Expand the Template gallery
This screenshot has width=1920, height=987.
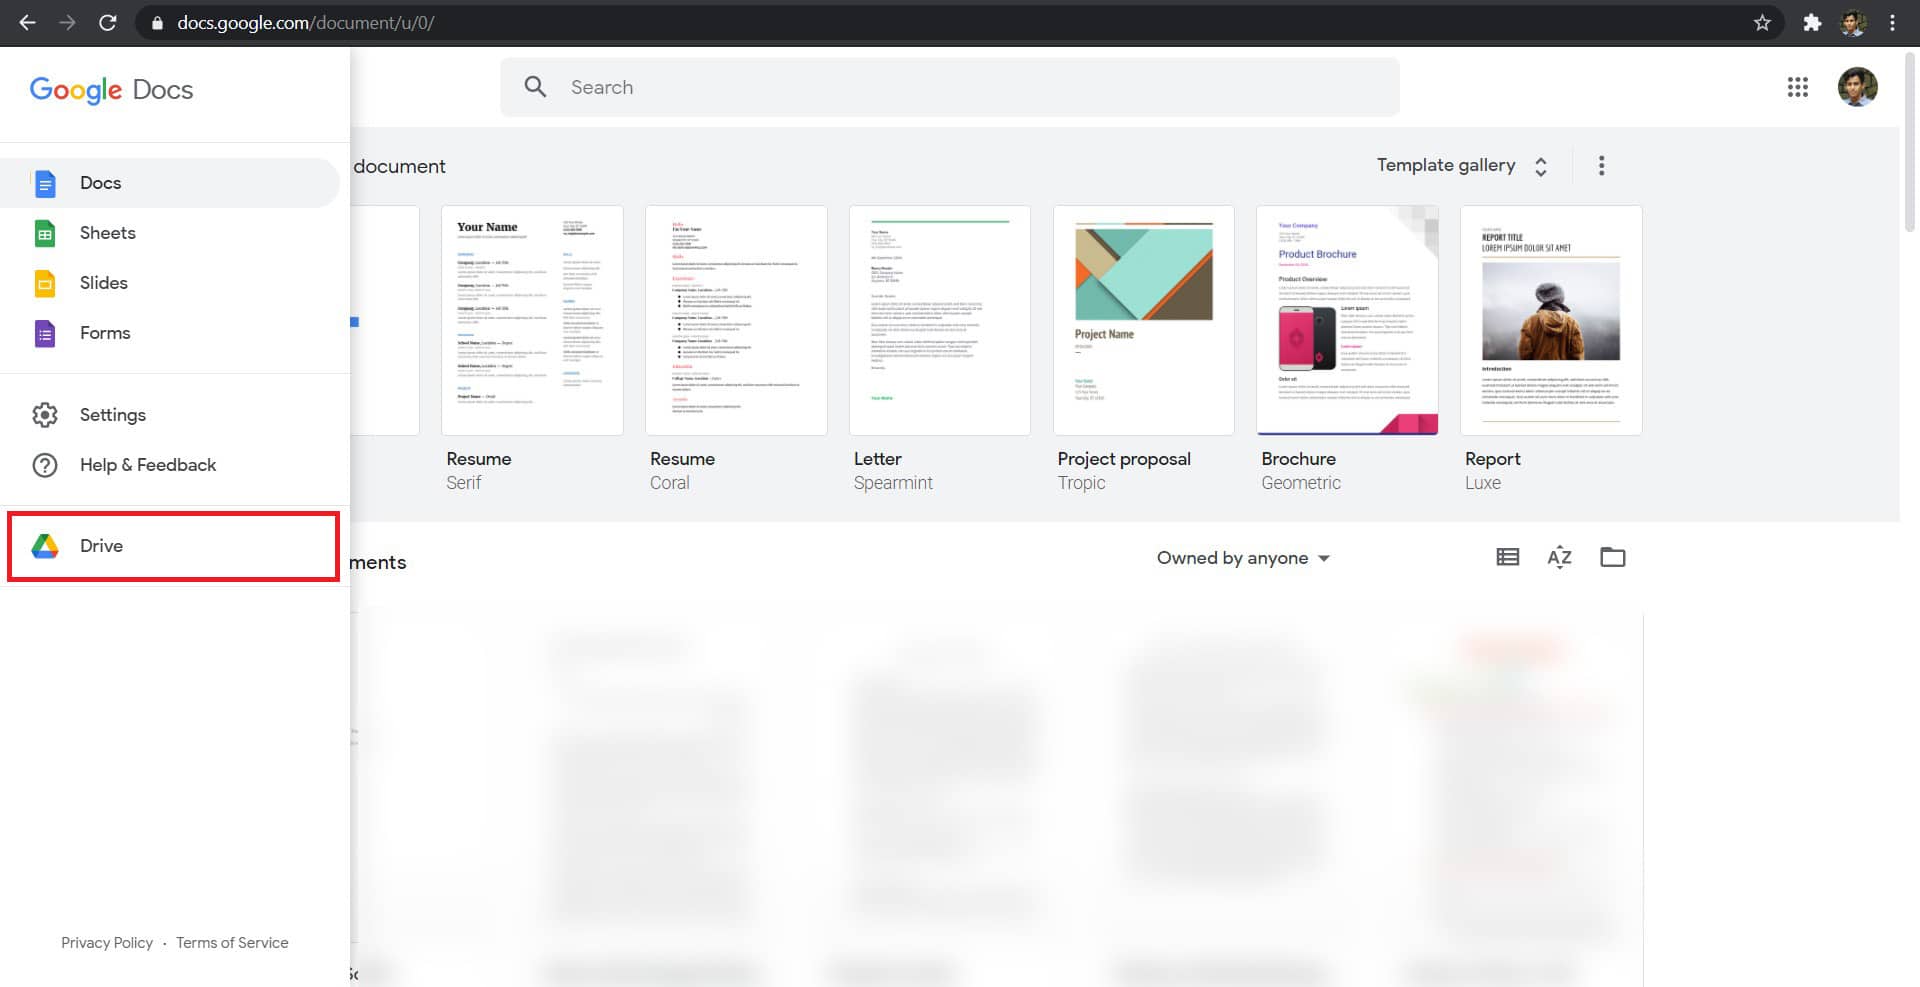tap(1462, 166)
